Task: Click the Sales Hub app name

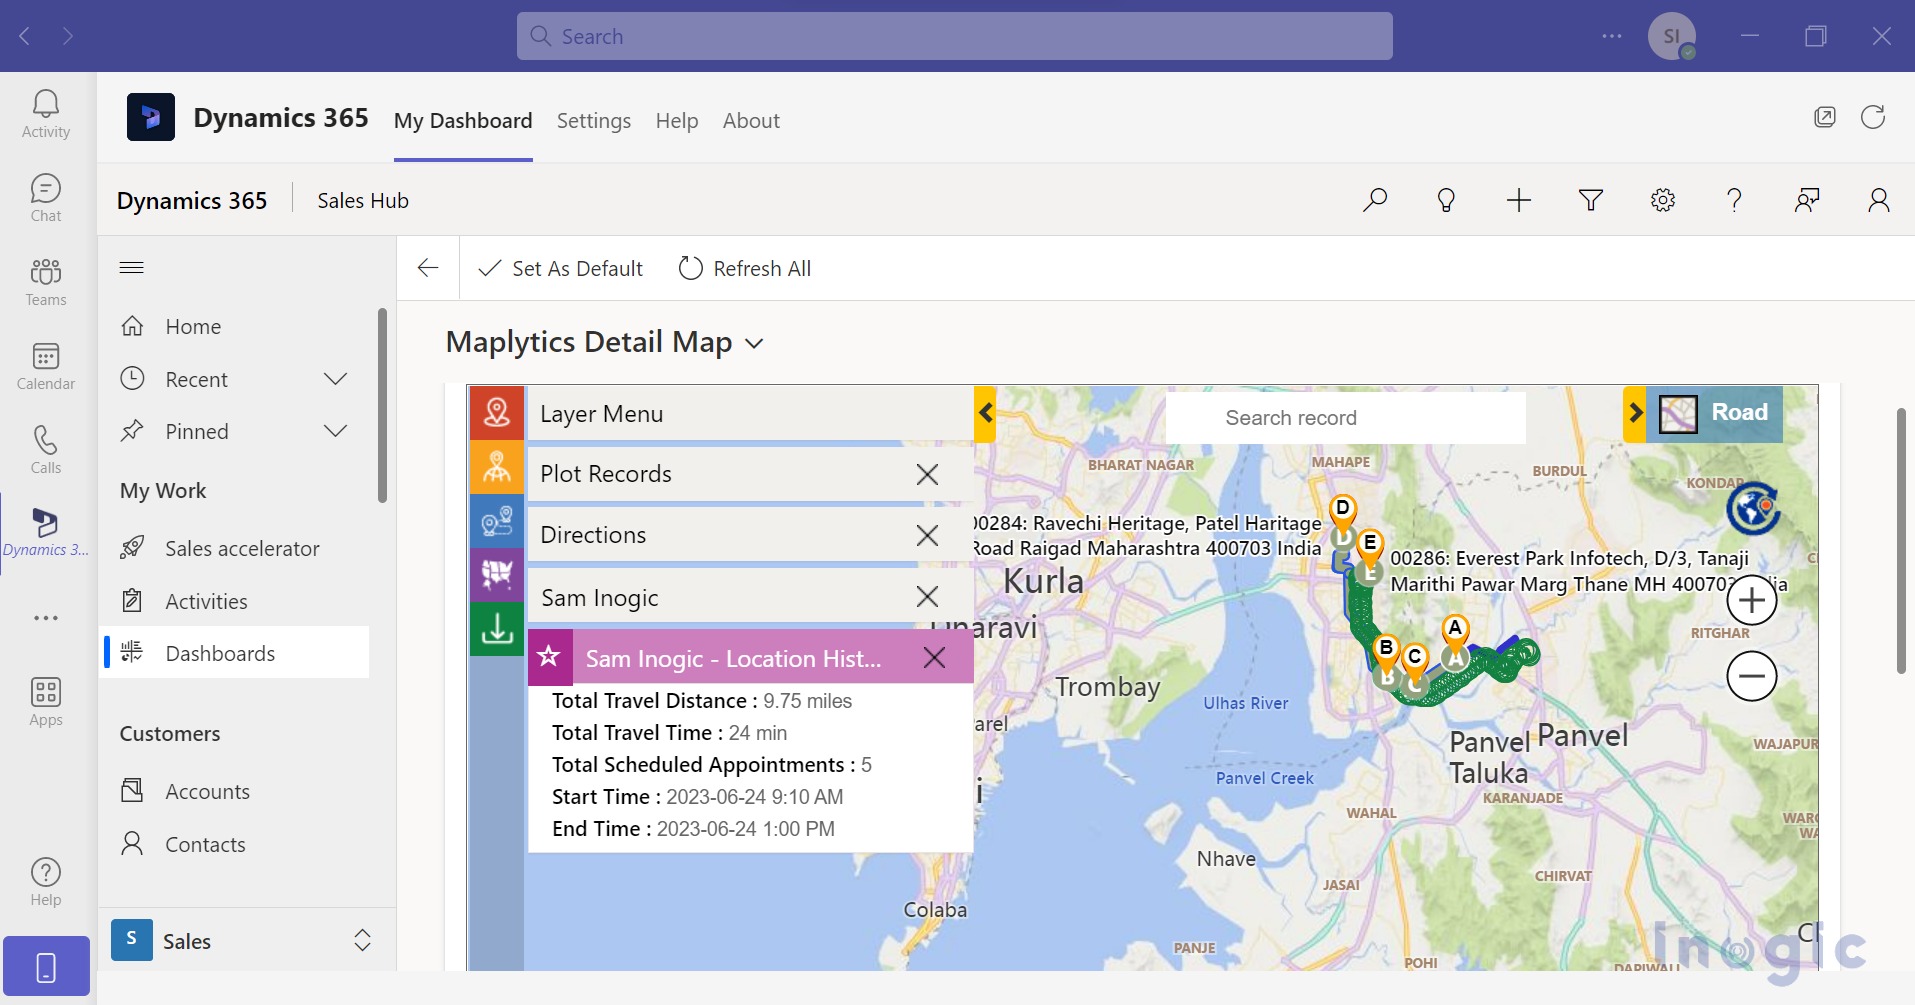Action: tap(363, 200)
